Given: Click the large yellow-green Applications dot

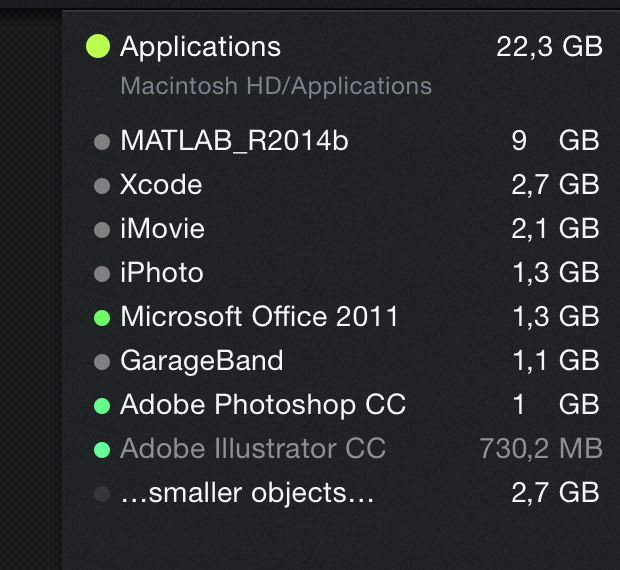Looking at the screenshot, I should [98, 46].
